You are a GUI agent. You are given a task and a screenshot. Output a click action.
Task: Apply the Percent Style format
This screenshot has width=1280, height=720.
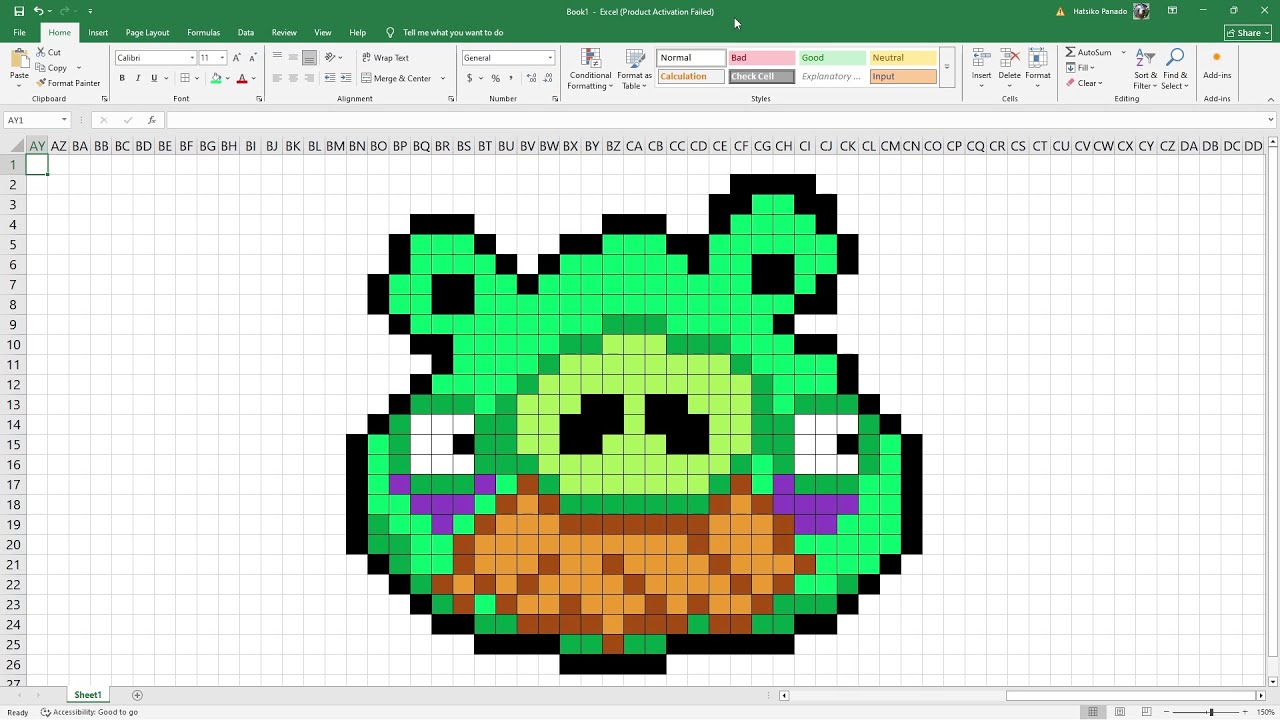pos(495,78)
